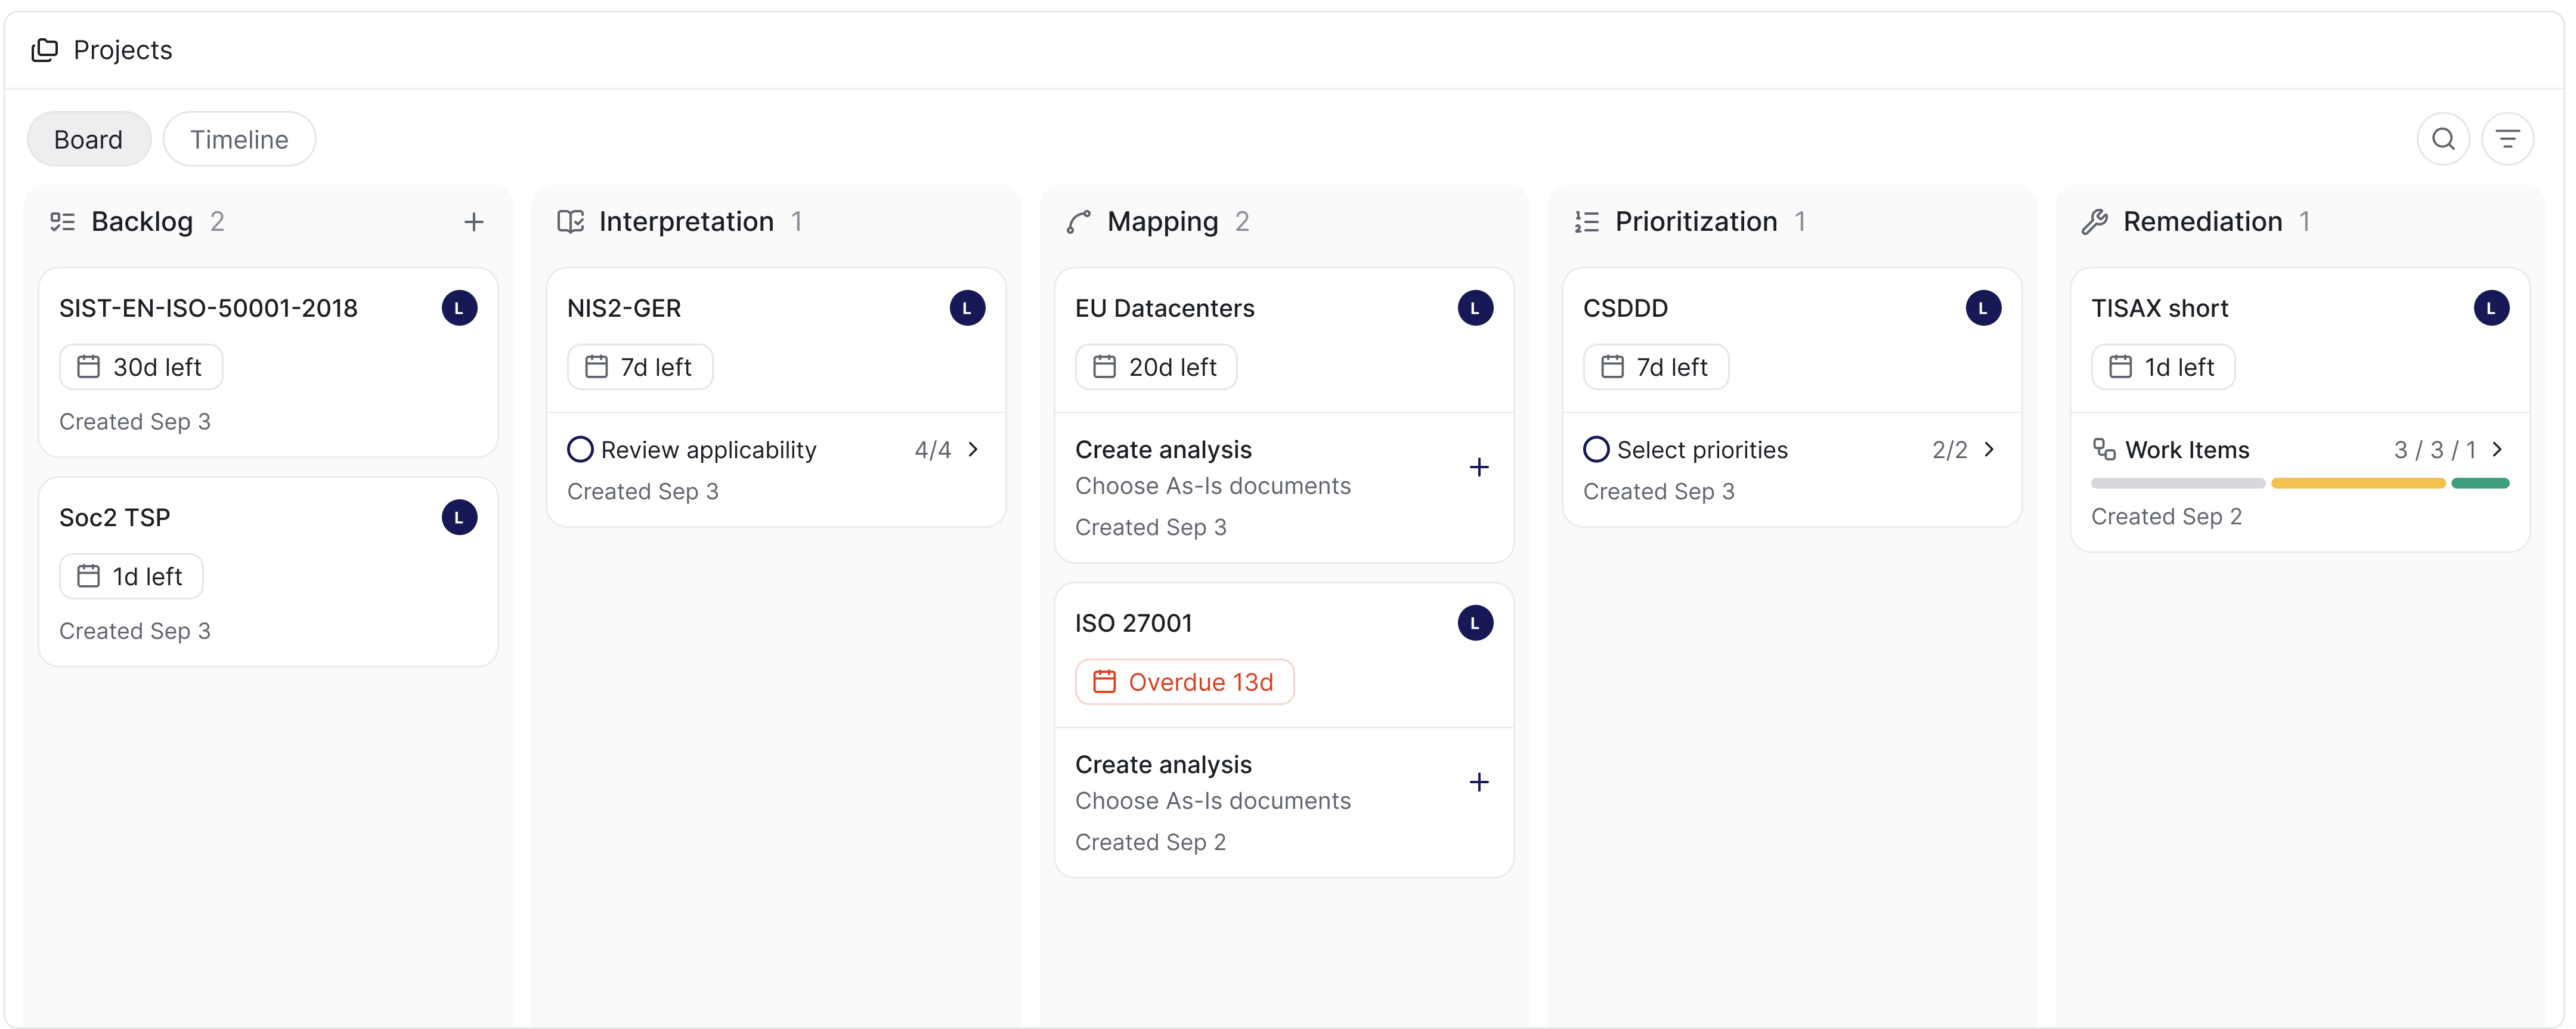Click the avatar on EU Datacenters card
2576x1029 pixels.
click(x=1475, y=308)
